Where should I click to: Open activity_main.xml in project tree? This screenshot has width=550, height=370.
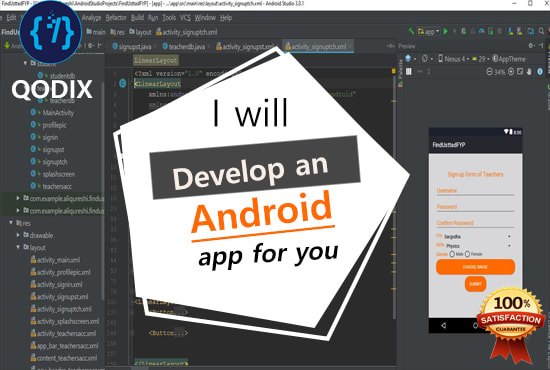(55, 260)
